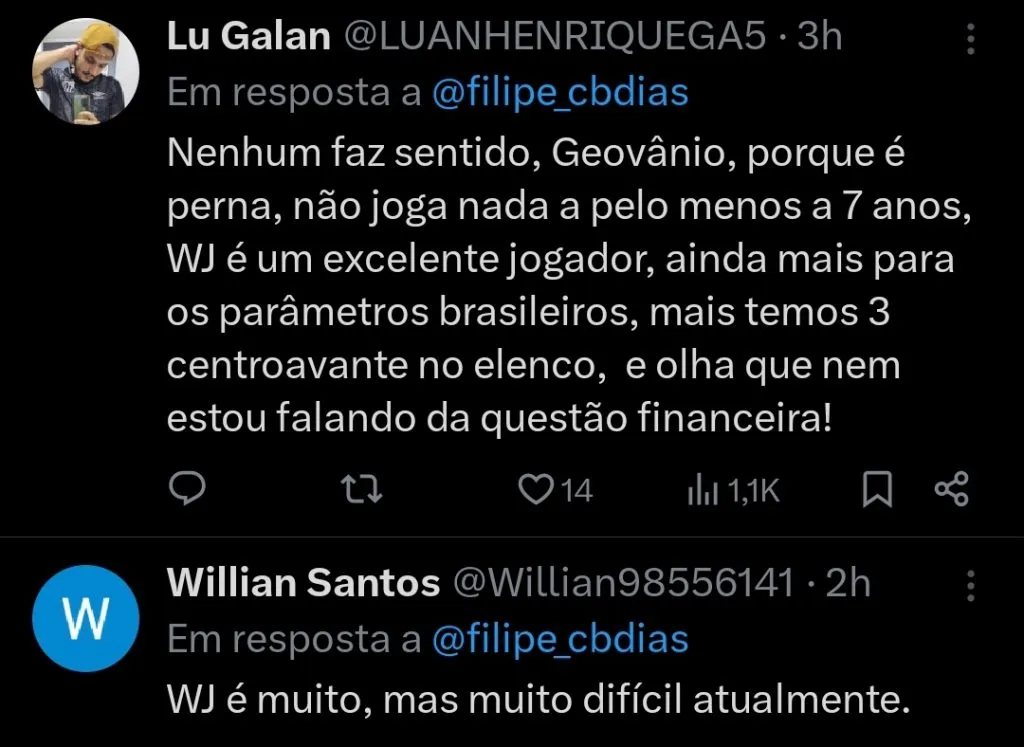View Lu Galan's profile picture
This screenshot has height=747, width=1024.
85,72
